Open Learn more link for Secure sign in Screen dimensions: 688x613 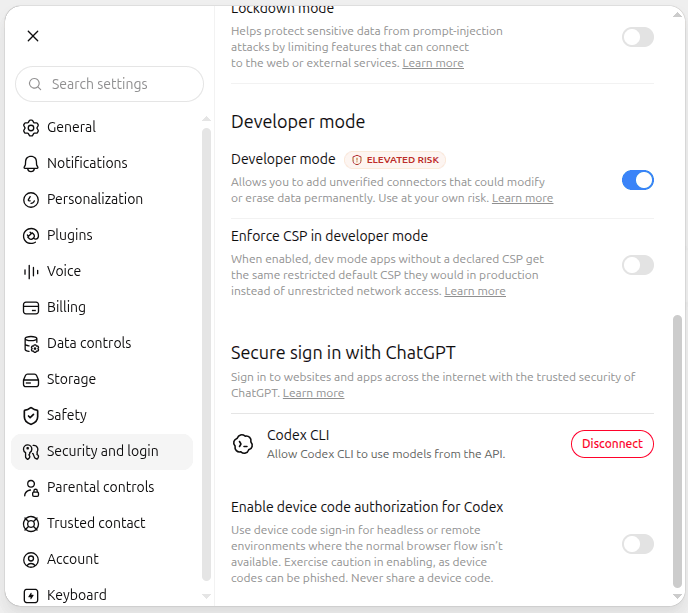pos(313,393)
